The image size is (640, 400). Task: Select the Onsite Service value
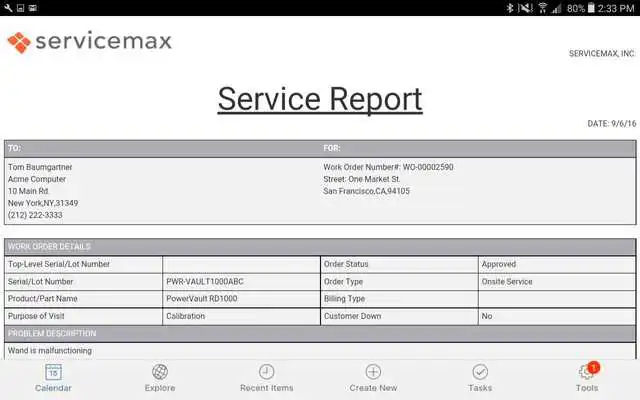point(507,282)
